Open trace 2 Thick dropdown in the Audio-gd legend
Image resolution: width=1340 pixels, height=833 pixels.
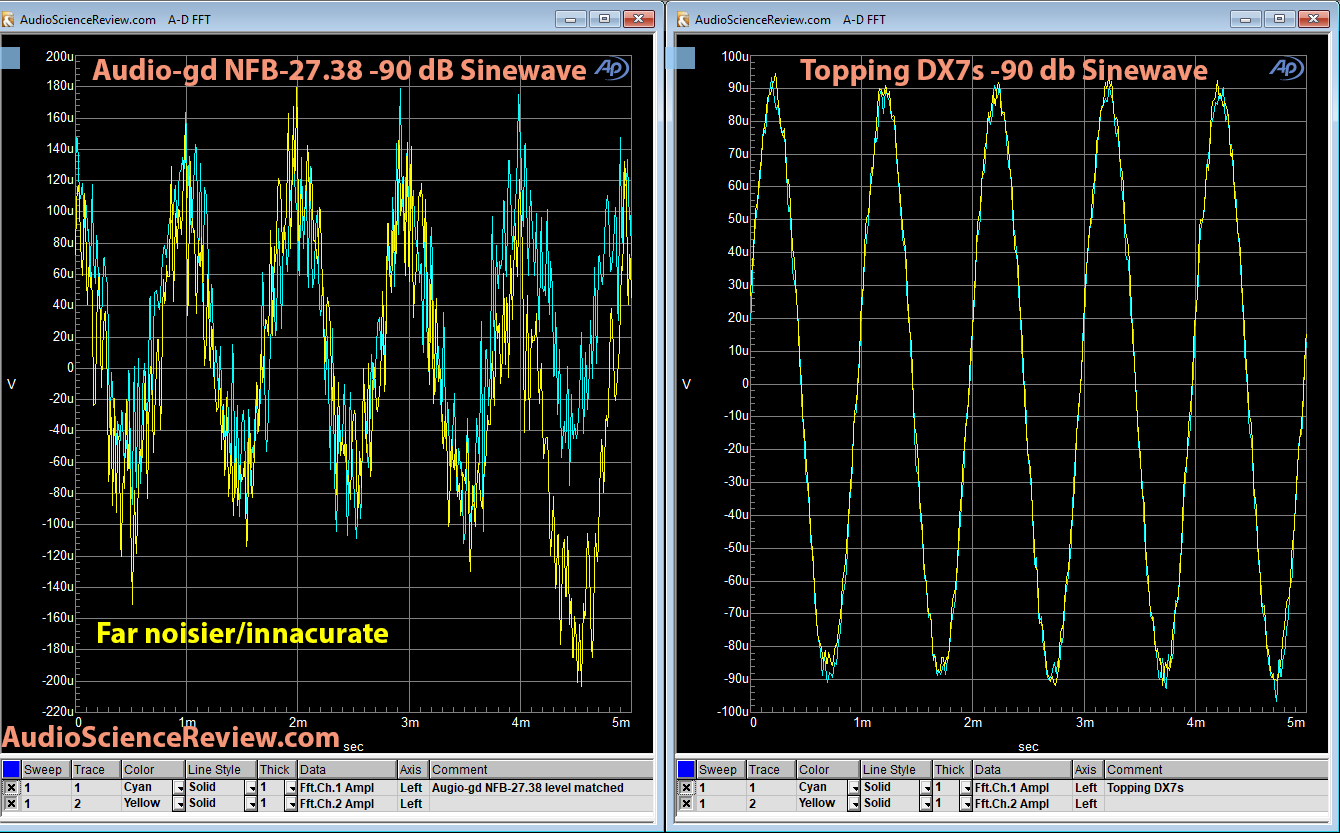(291, 804)
